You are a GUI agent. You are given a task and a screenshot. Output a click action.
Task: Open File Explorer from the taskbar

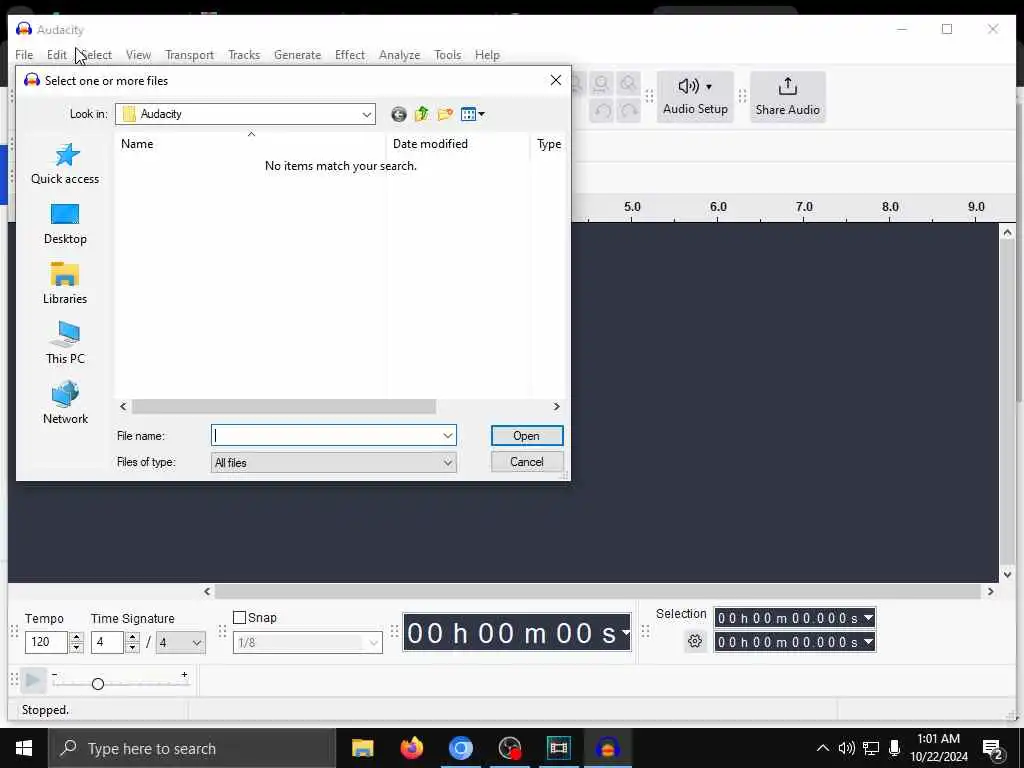click(x=362, y=748)
